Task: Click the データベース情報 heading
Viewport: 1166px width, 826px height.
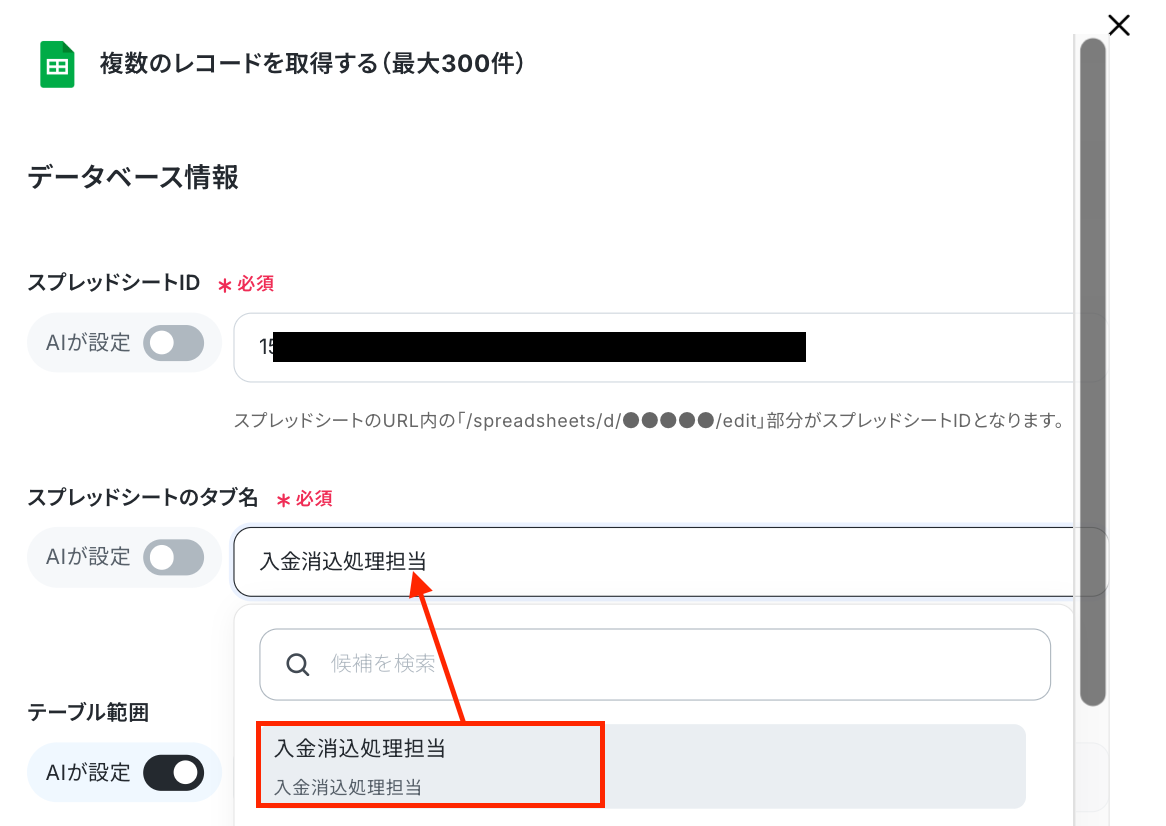Action: coord(133,178)
